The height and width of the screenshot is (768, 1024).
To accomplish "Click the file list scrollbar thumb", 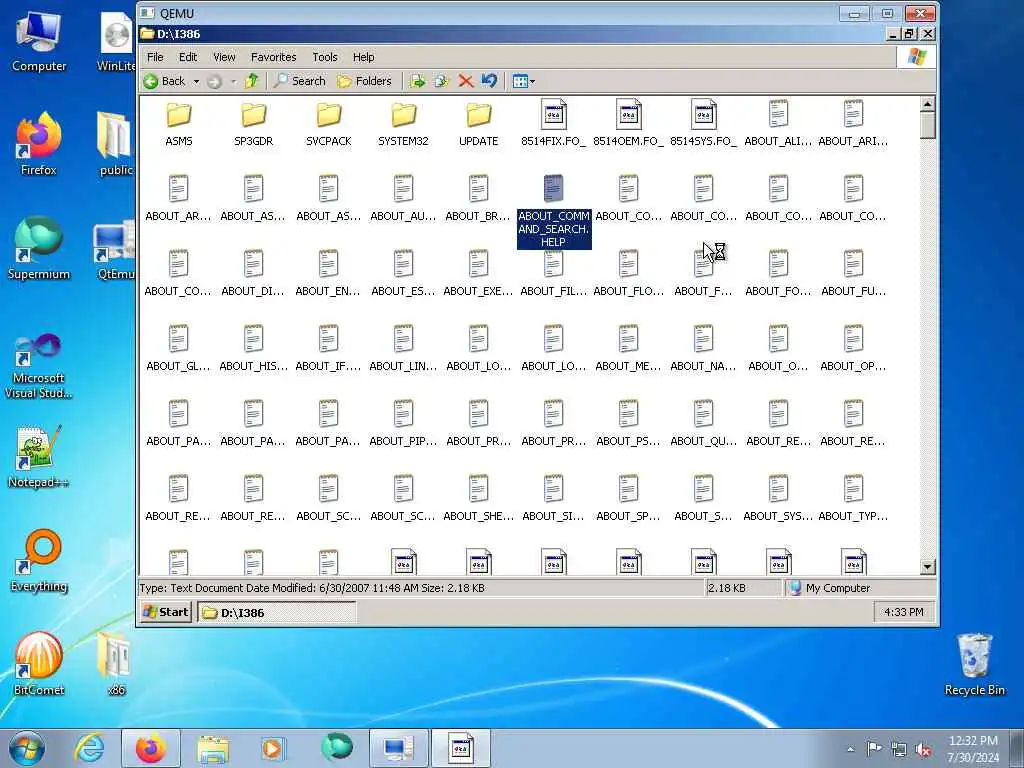I will (x=927, y=125).
